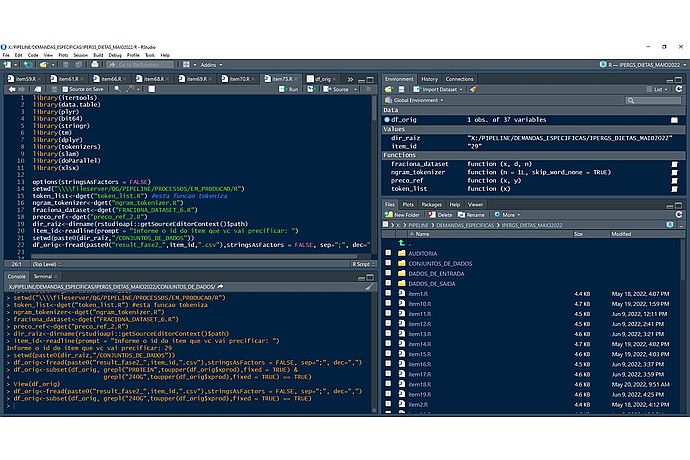Click the Go to file/function field
Screen dimensions: 690x460
point(140,65)
